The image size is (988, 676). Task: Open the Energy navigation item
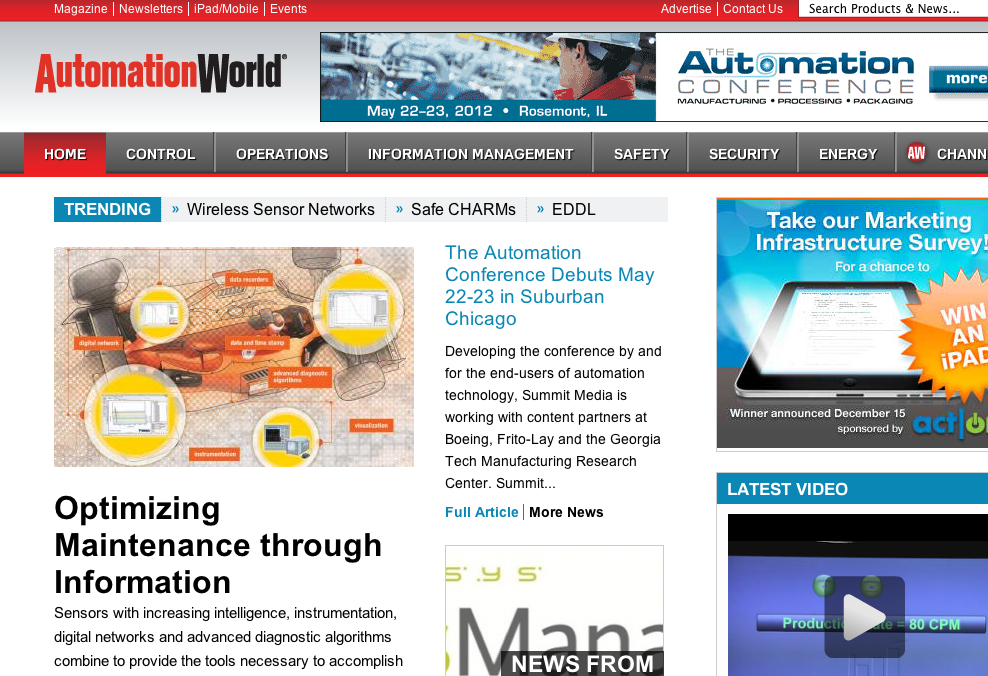click(x=847, y=154)
